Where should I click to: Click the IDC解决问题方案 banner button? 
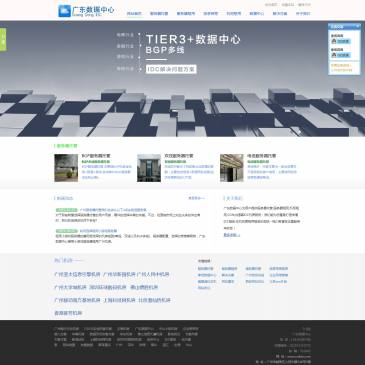[x=171, y=69]
